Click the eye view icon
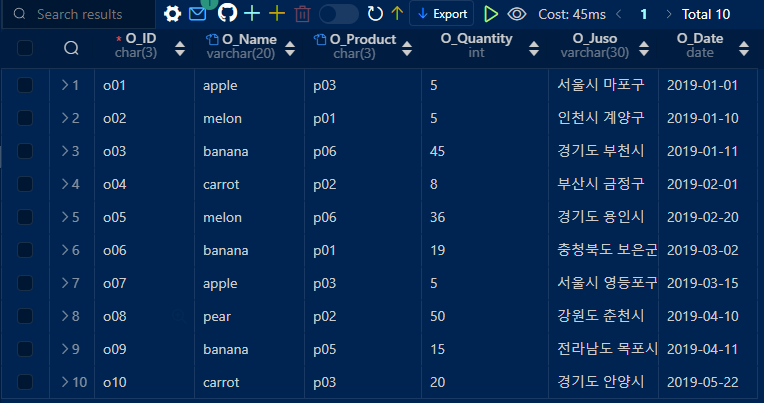Viewport: 764px width, 403px height. coord(516,14)
